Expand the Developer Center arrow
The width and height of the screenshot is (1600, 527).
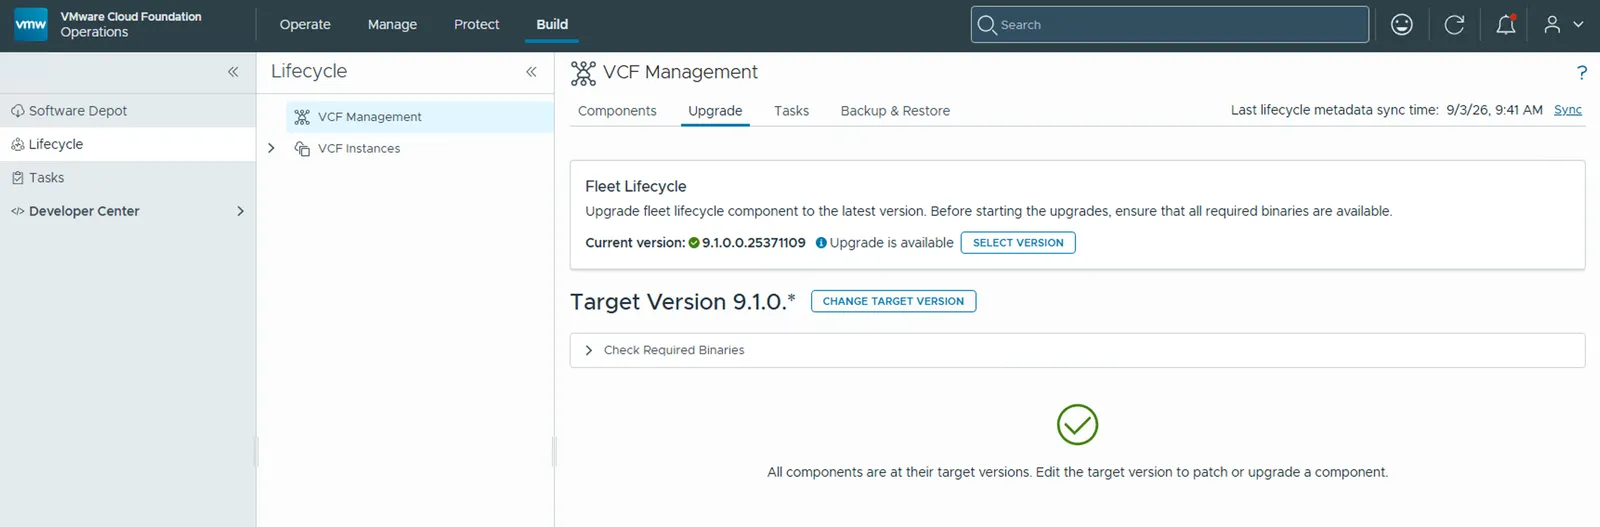click(240, 211)
